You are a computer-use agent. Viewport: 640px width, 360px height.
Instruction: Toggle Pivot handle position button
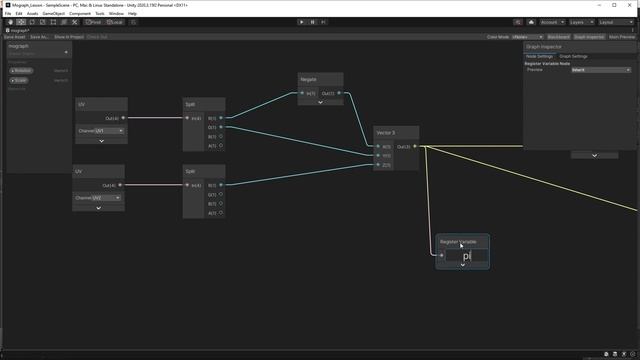point(93,22)
